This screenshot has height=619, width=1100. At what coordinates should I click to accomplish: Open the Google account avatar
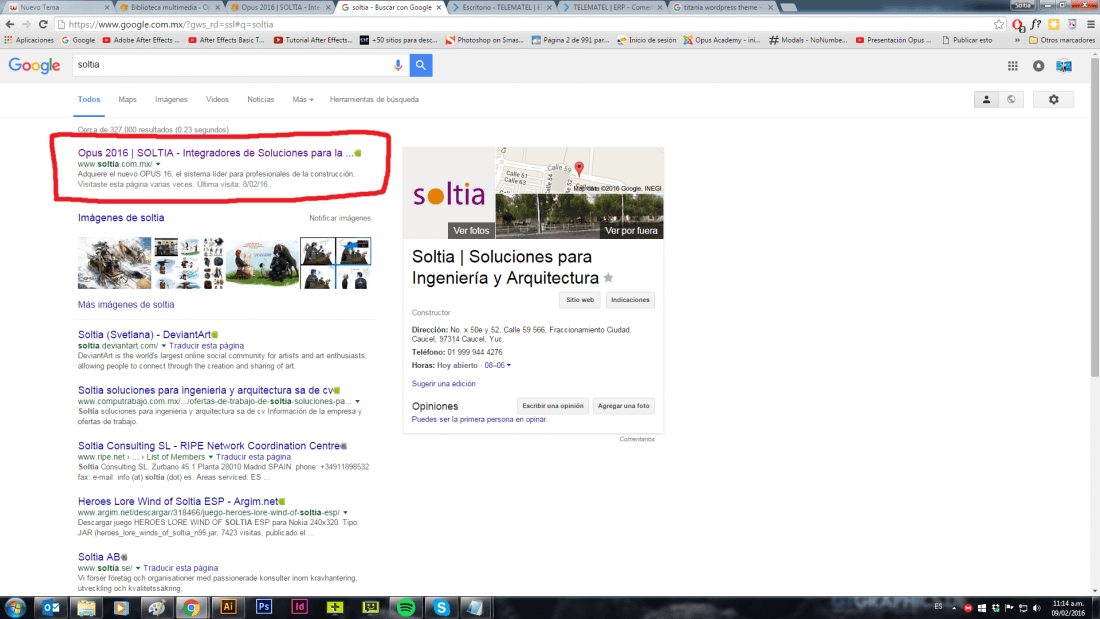click(1064, 65)
